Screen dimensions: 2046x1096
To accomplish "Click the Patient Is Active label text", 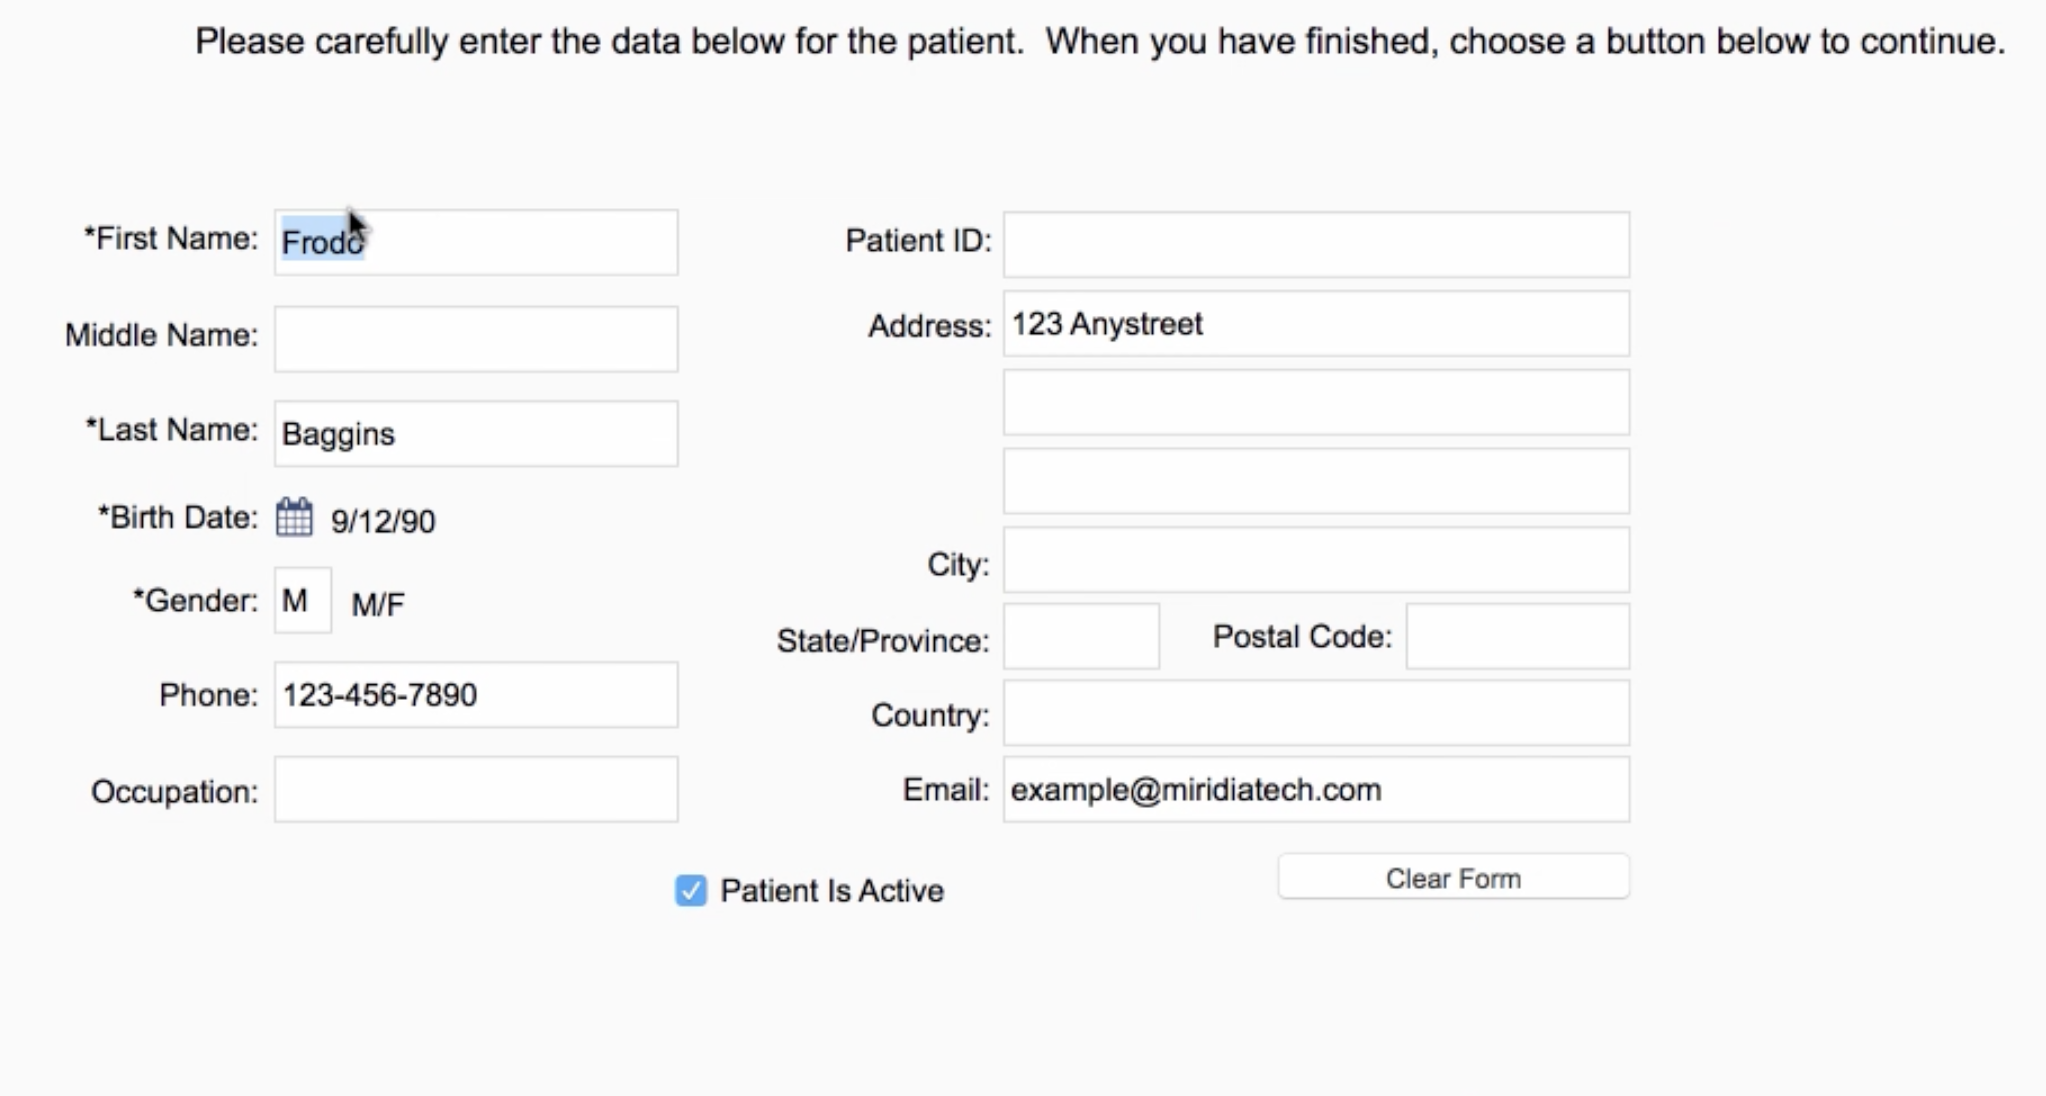I will click(x=832, y=891).
